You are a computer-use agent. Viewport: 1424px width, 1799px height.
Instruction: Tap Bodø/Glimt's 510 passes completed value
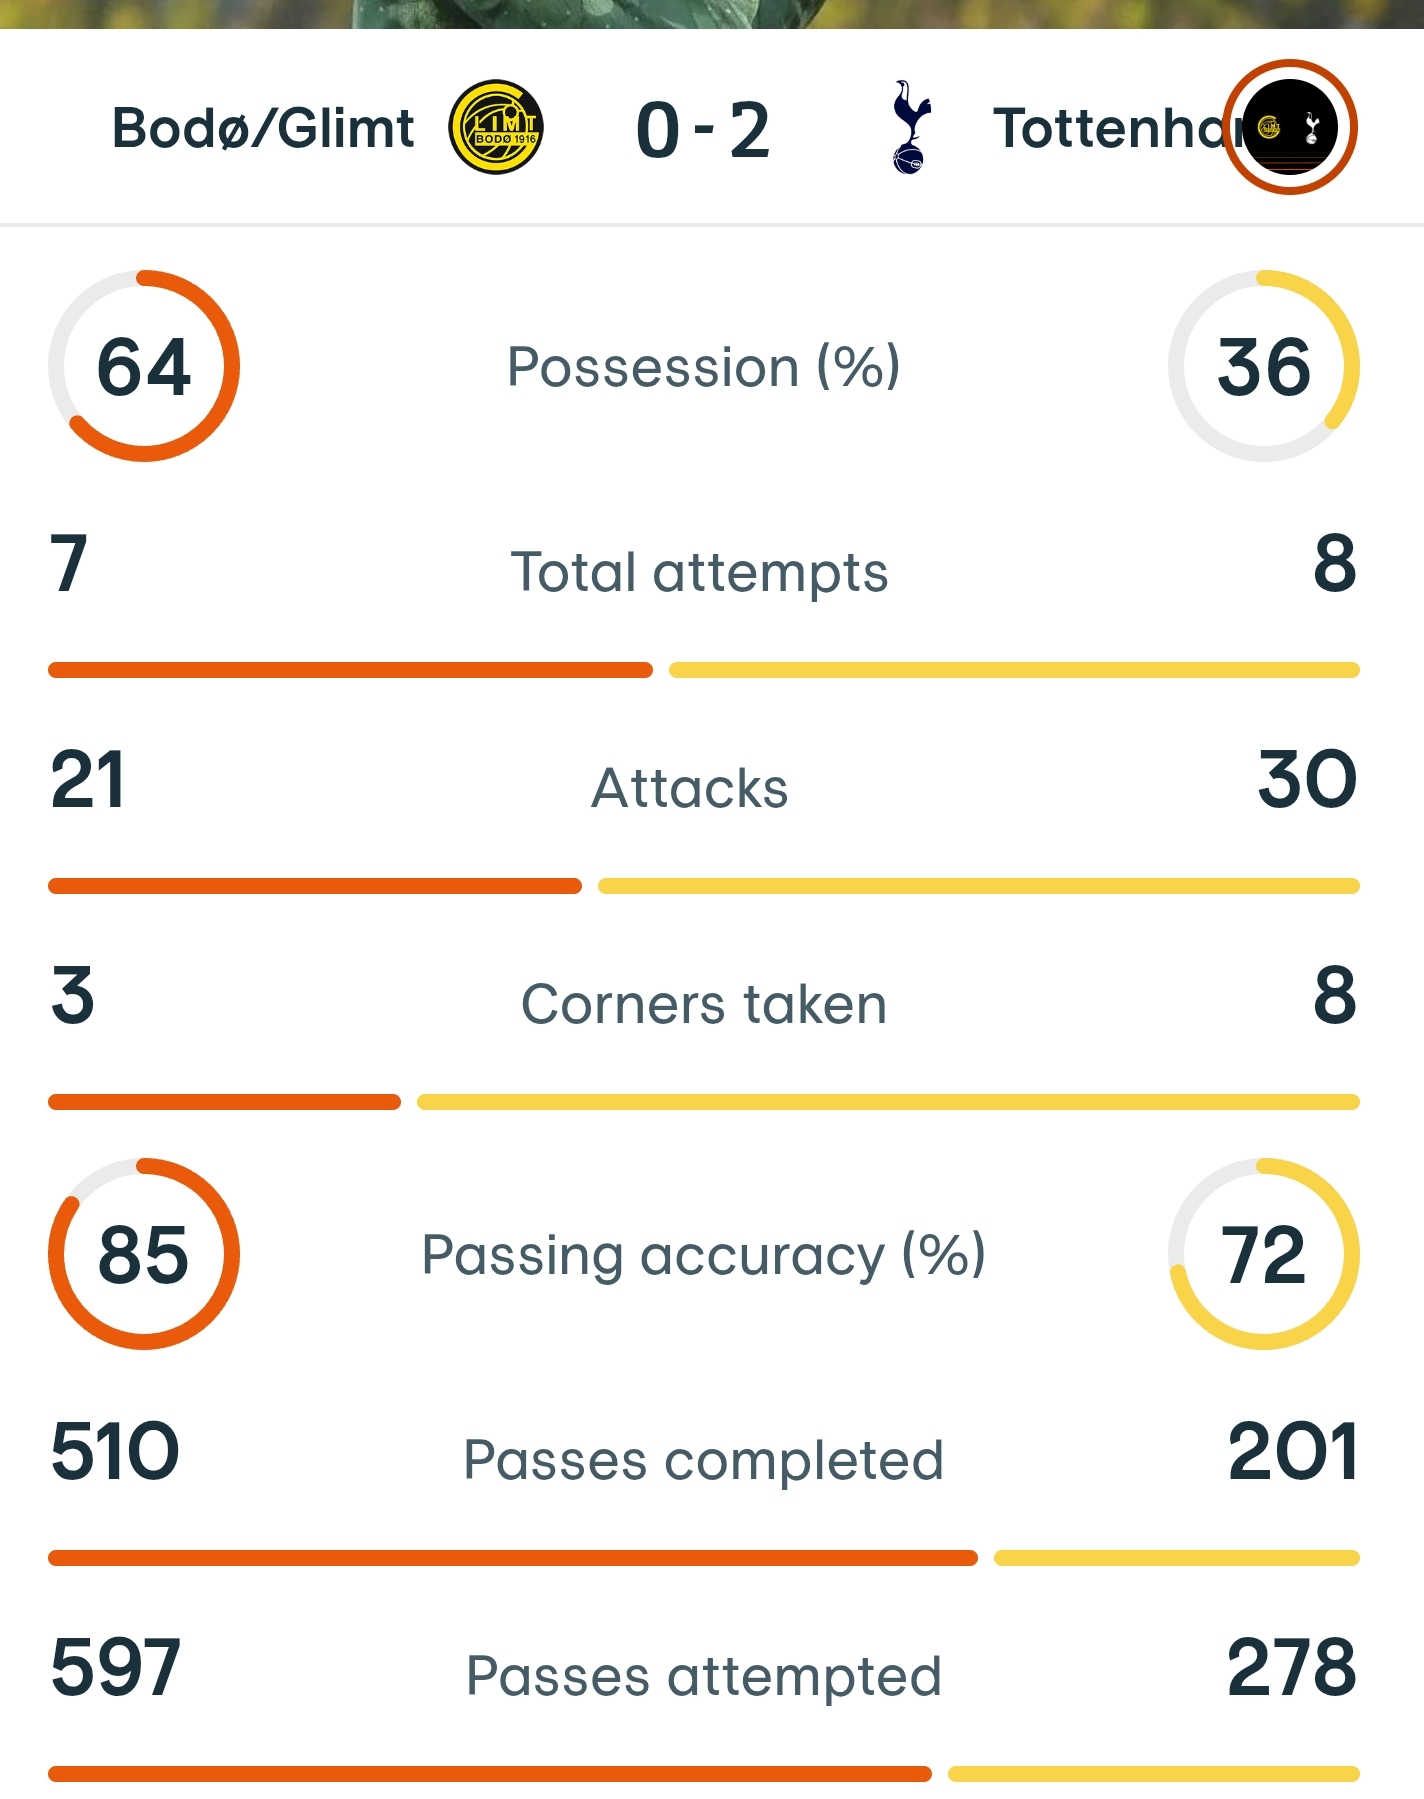pyautogui.click(x=115, y=1451)
